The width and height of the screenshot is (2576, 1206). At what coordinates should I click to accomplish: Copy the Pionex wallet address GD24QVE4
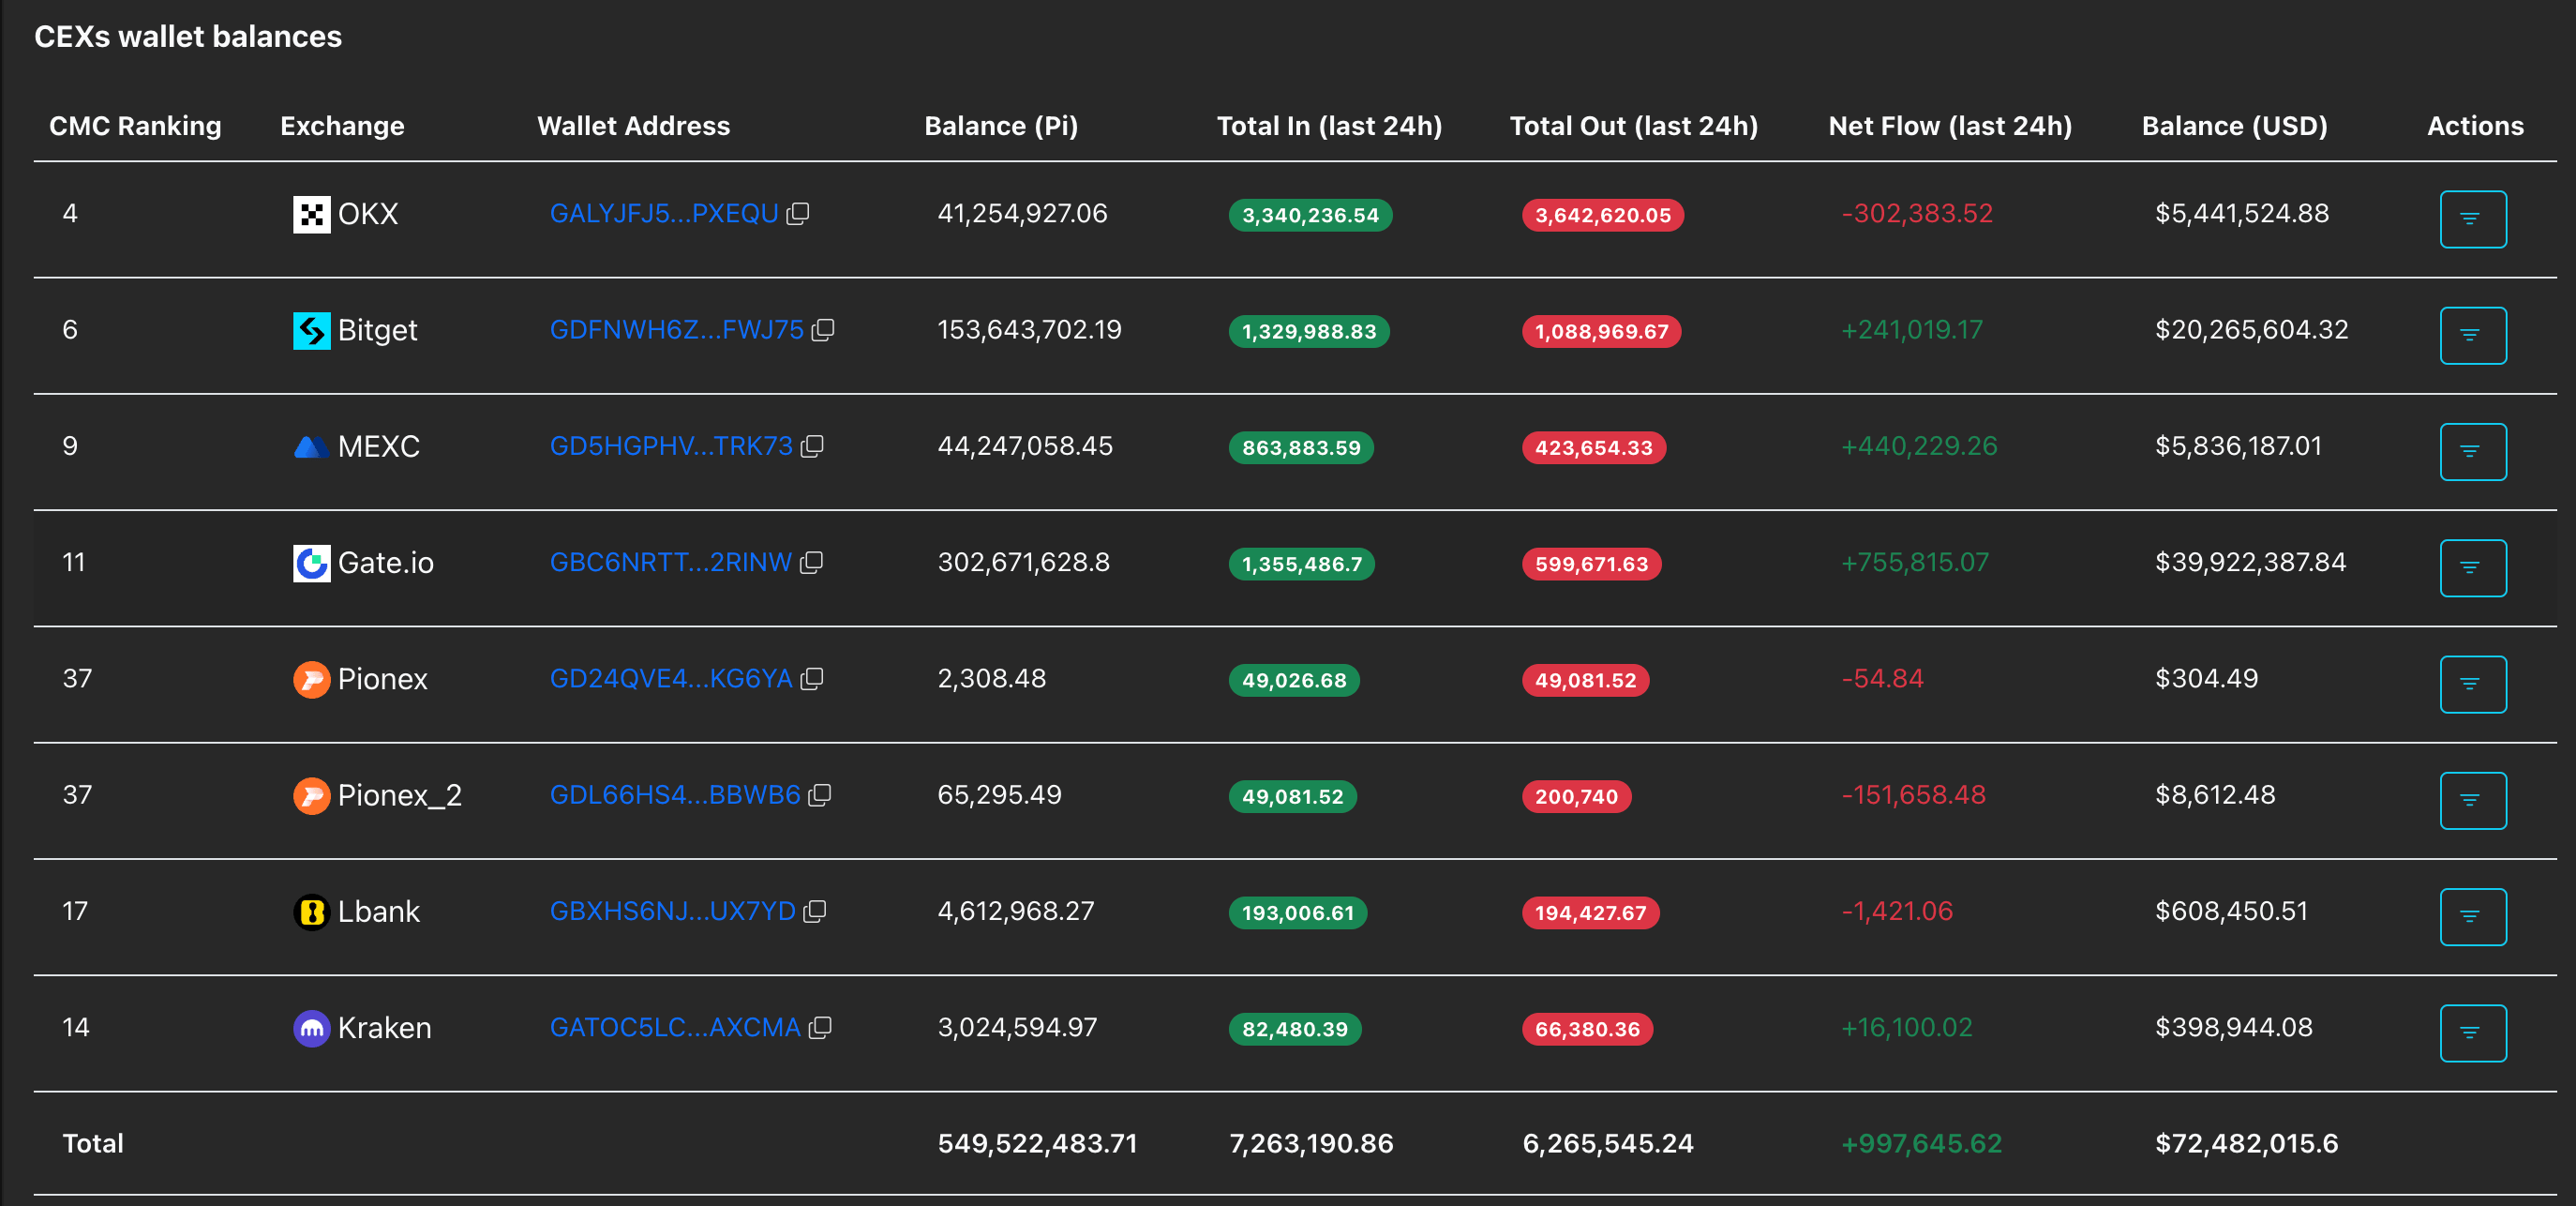[x=812, y=679]
